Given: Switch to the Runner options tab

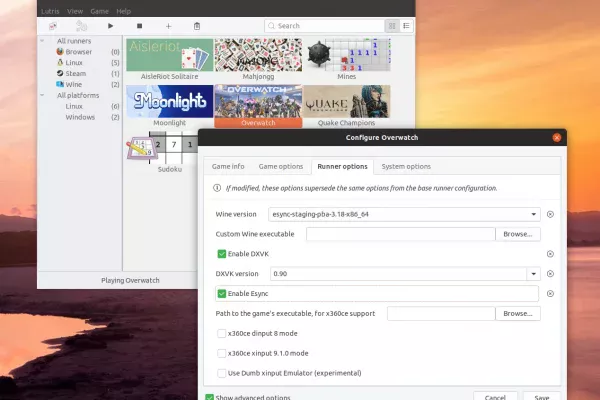Looking at the screenshot, I should 342,167.
